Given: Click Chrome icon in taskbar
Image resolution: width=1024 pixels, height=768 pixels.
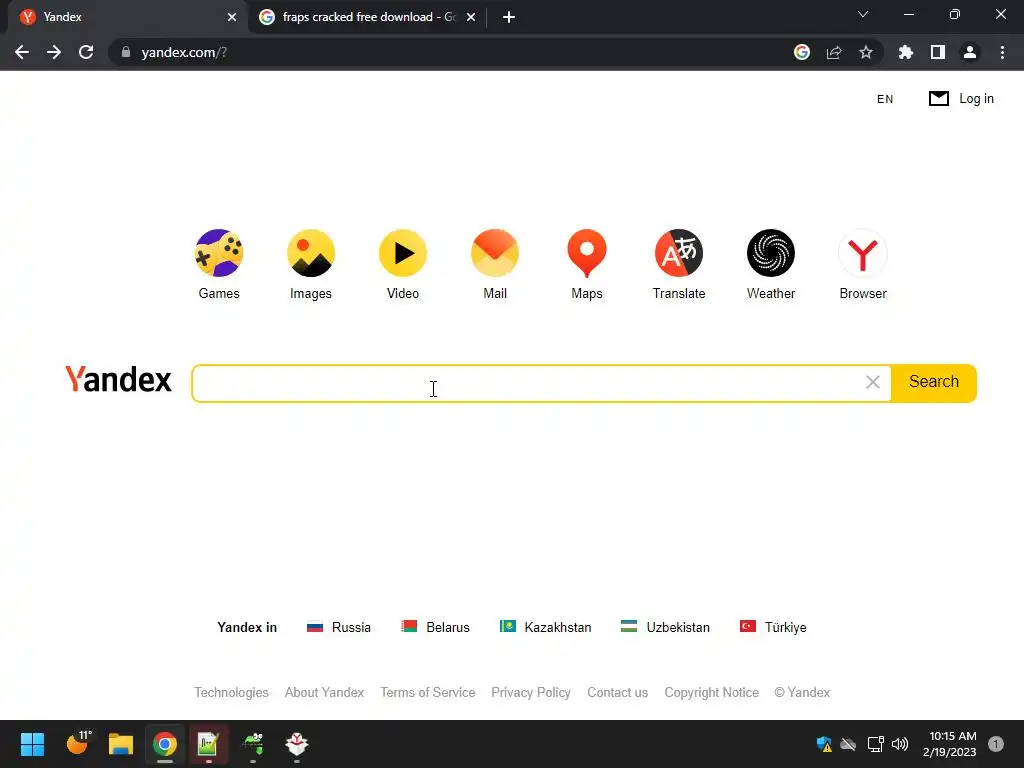Looking at the screenshot, I should (x=165, y=744).
